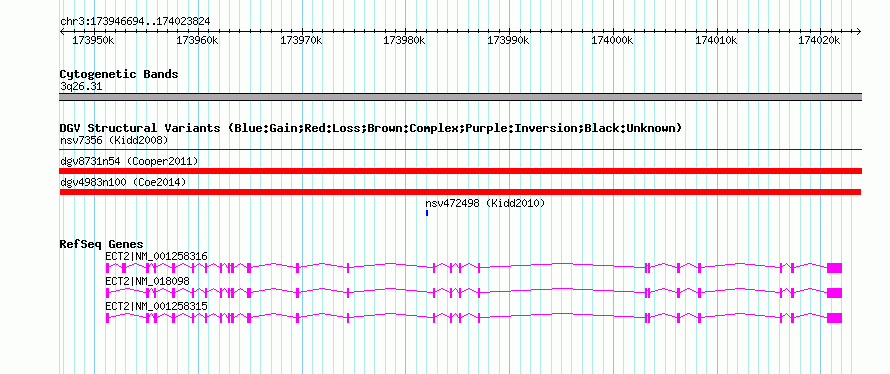
Task: Select the RefSeq Genes track title
Action: (102, 244)
